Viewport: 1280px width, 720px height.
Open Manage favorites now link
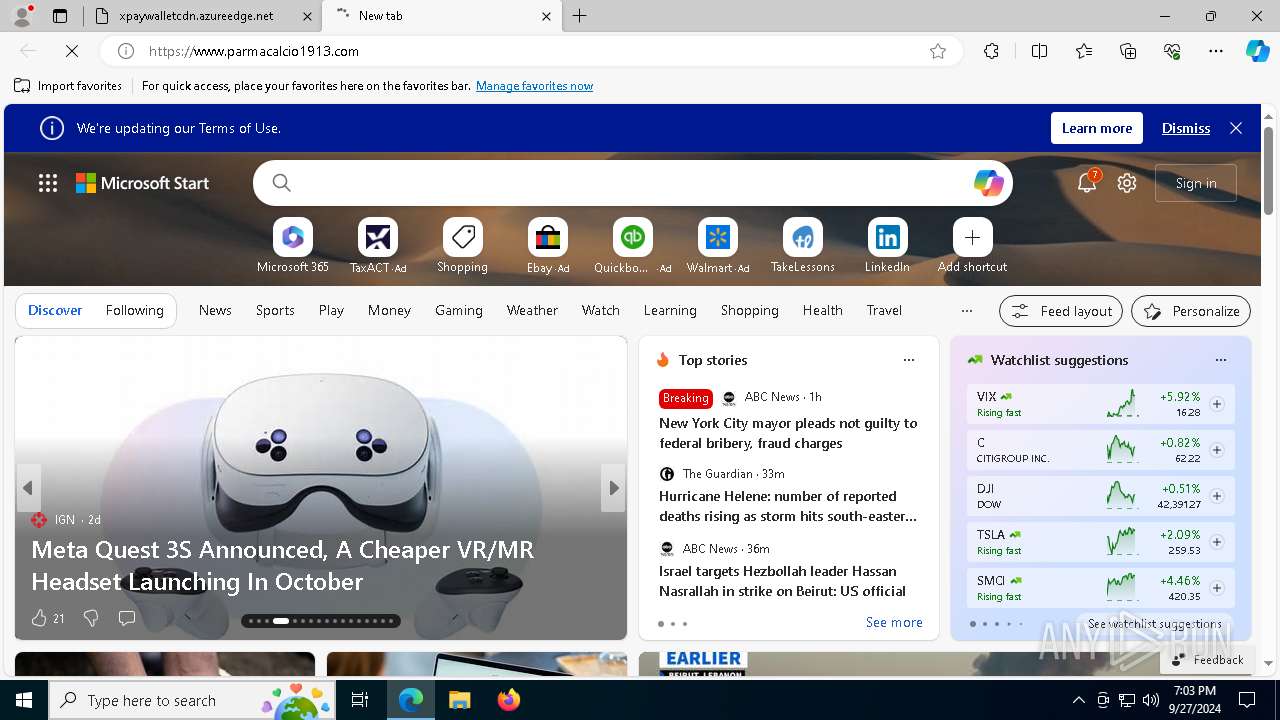coord(535,86)
